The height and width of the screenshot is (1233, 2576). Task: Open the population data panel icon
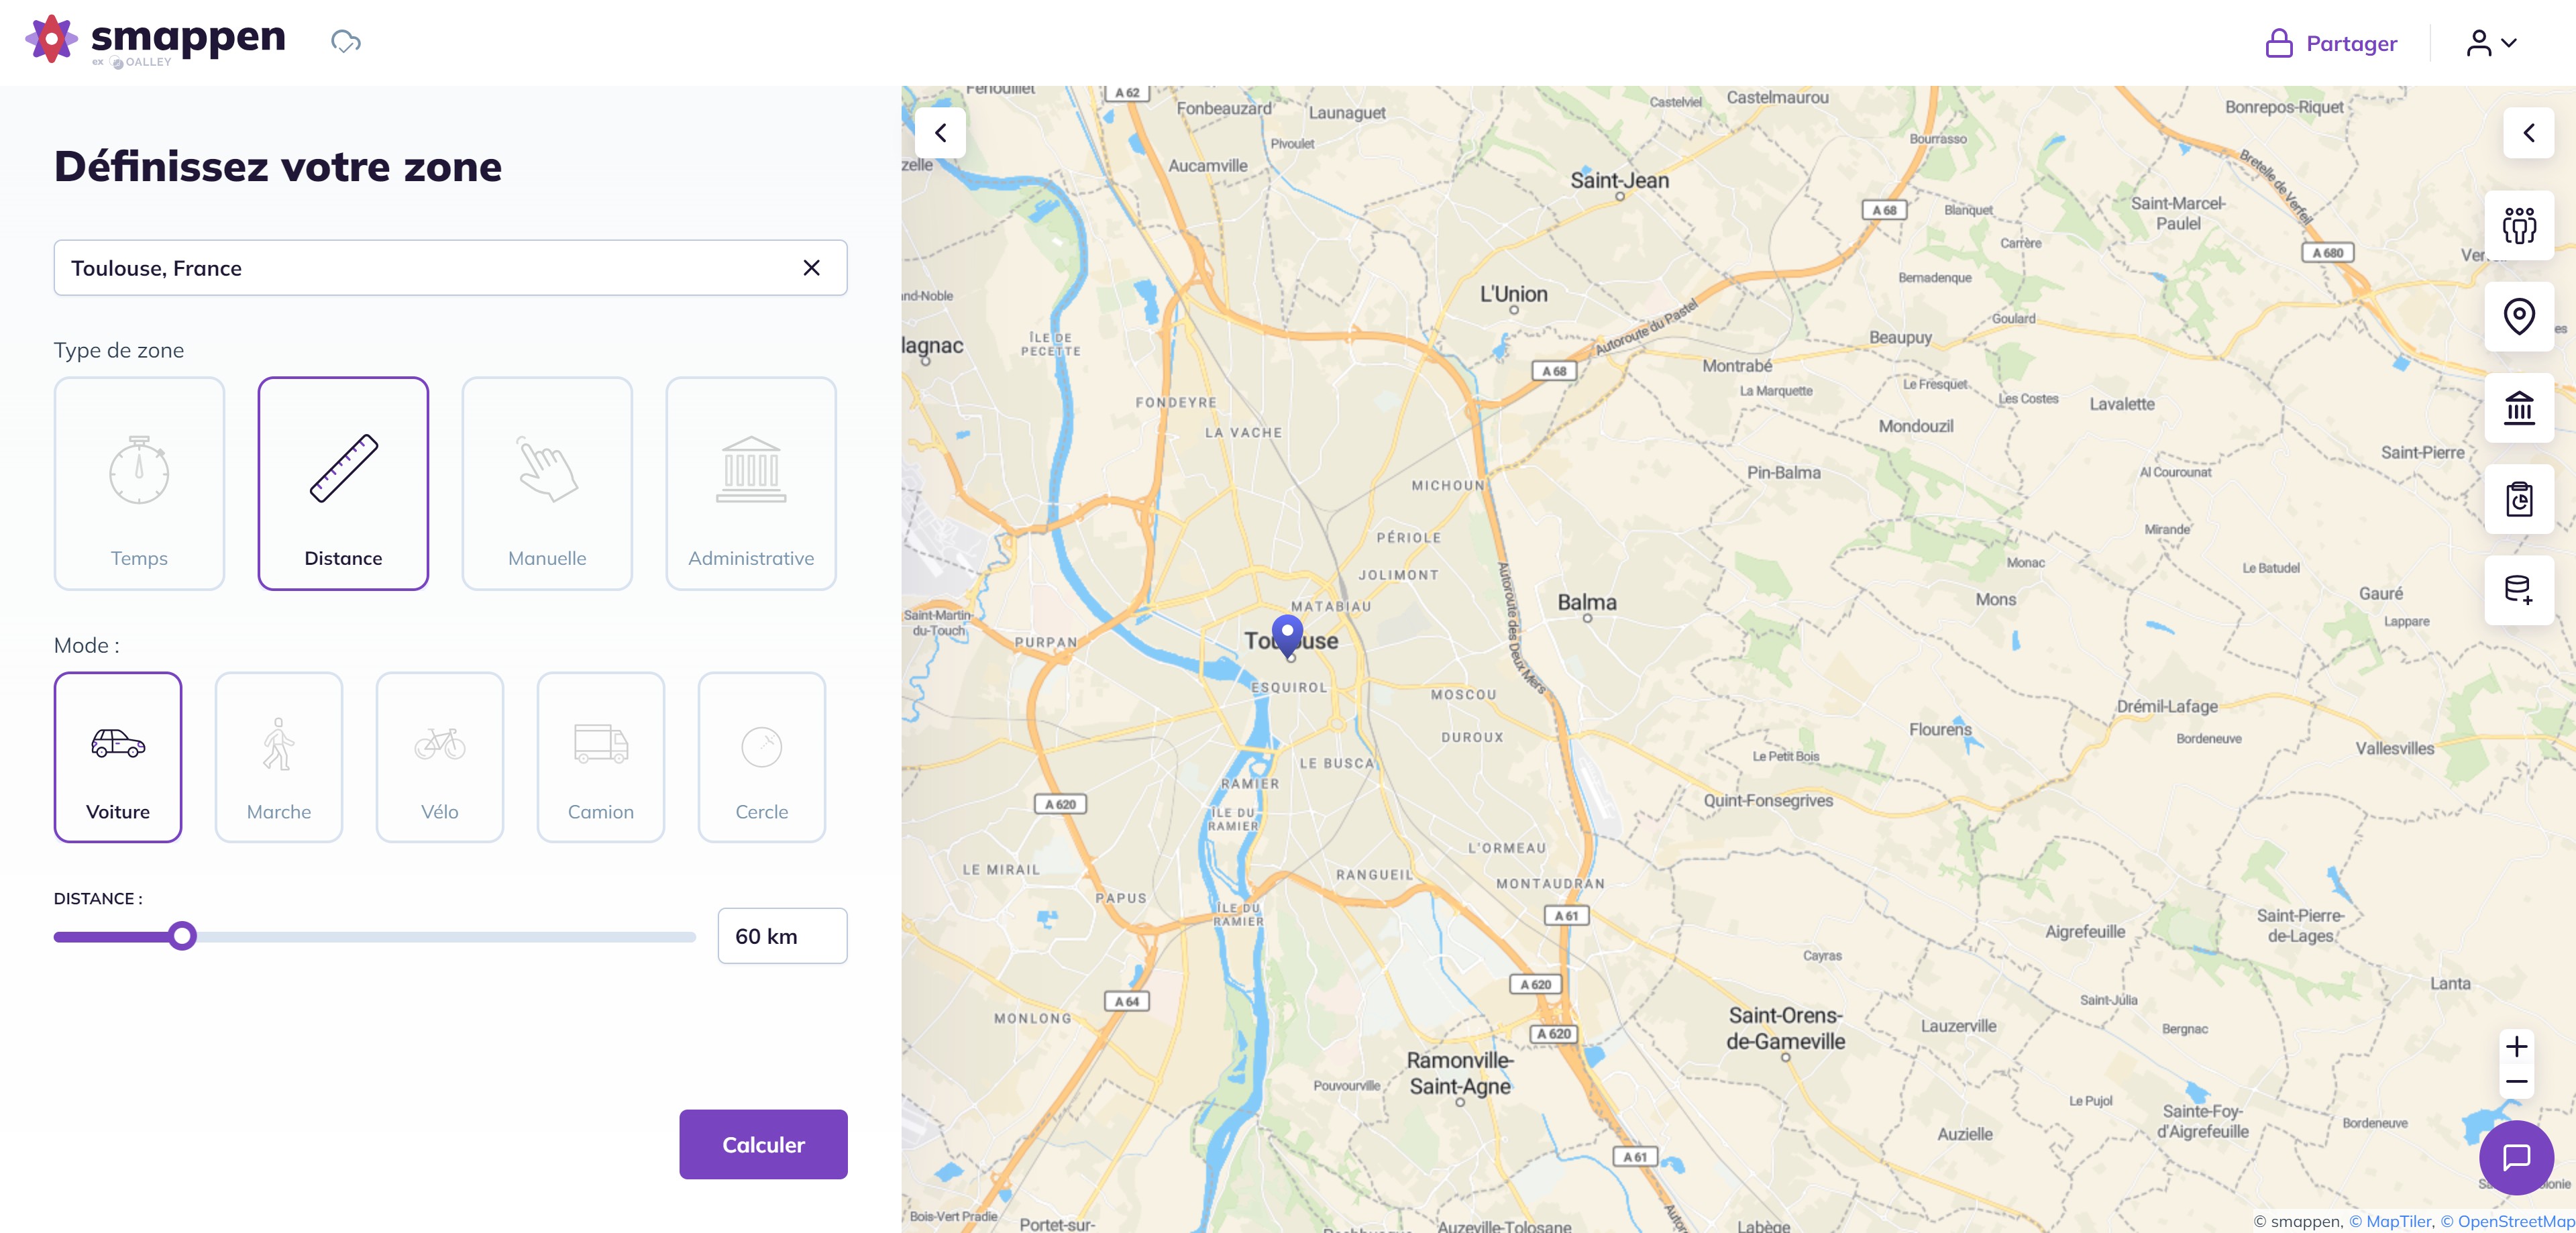[2518, 226]
